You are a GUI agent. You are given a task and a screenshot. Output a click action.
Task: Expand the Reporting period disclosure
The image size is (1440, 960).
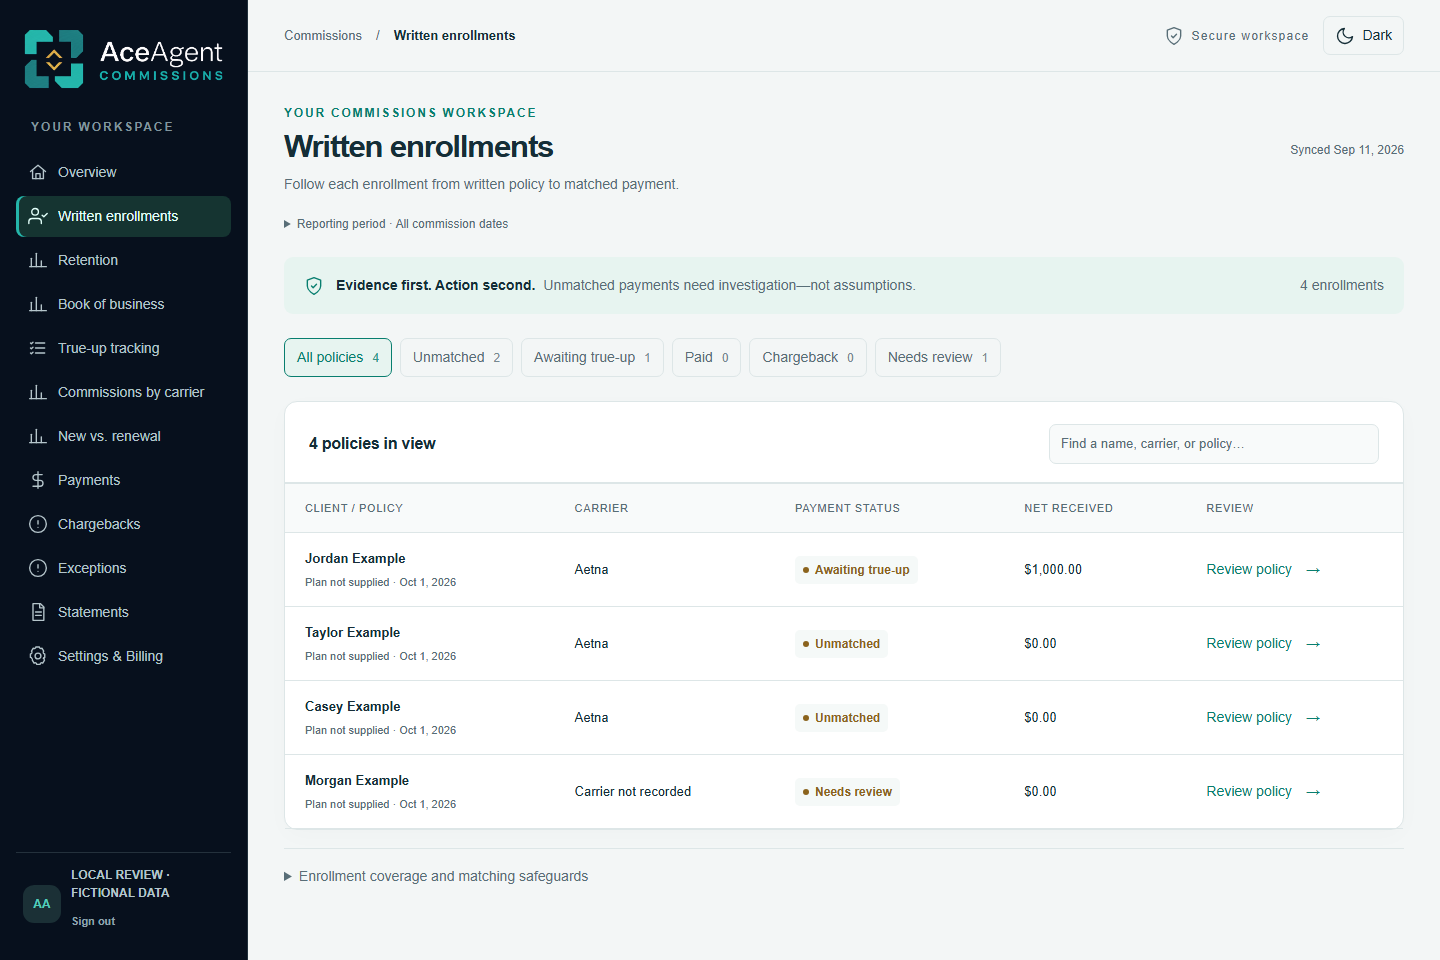(x=396, y=224)
